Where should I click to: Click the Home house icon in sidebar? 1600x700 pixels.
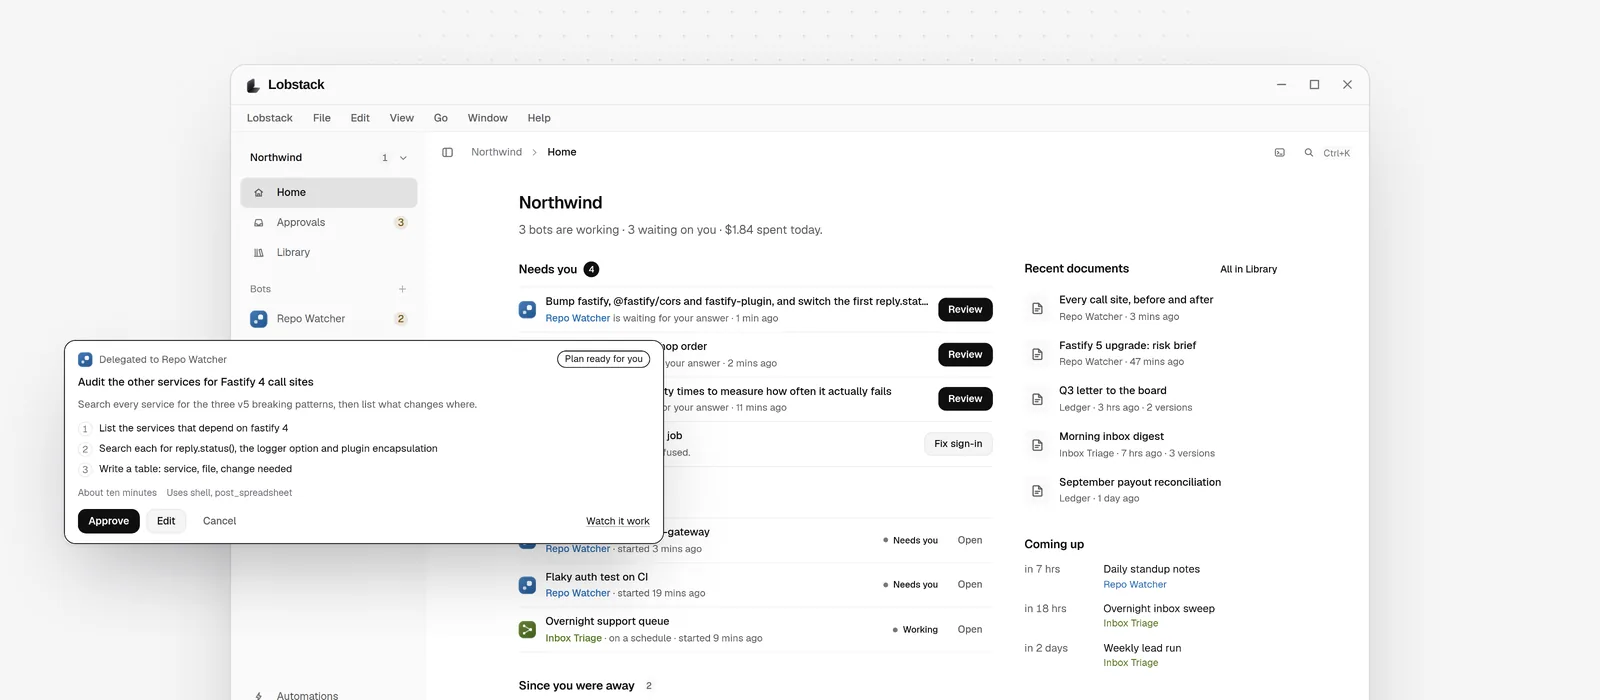pyautogui.click(x=259, y=192)
